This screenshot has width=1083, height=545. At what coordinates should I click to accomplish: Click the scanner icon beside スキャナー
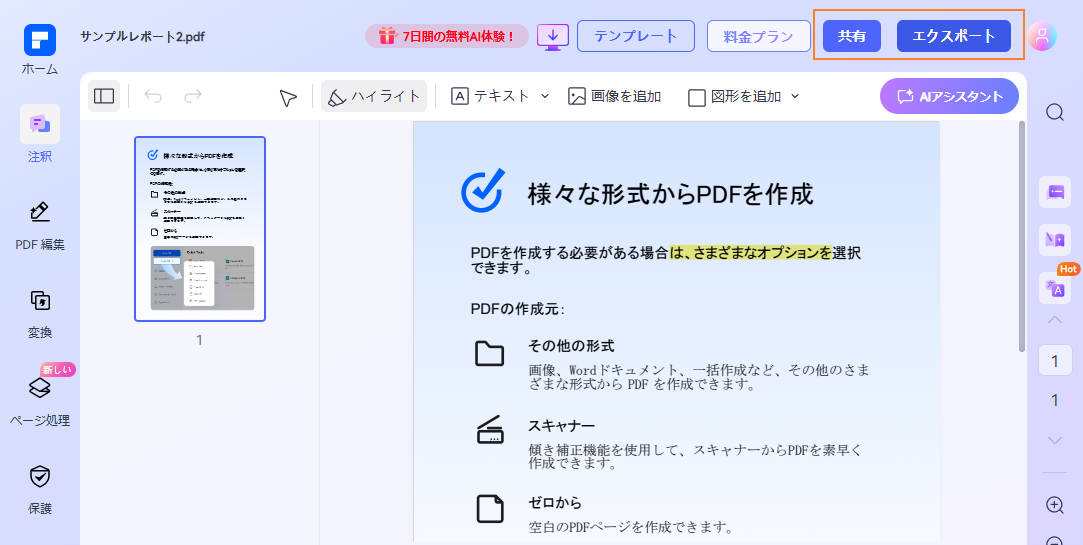[x=490, y=430]
